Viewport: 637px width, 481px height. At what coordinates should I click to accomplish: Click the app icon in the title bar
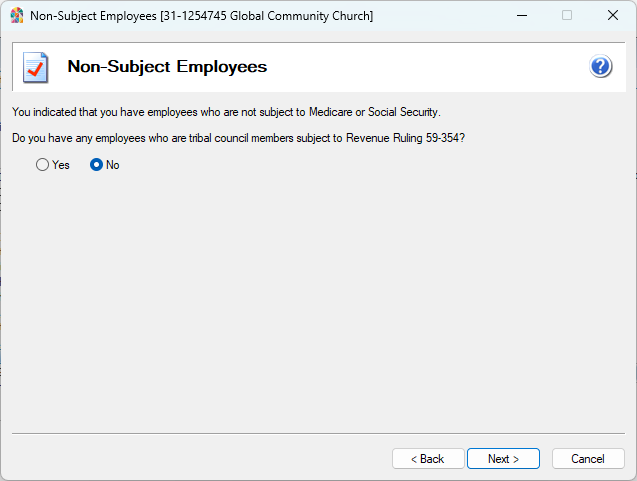(16, 15)
